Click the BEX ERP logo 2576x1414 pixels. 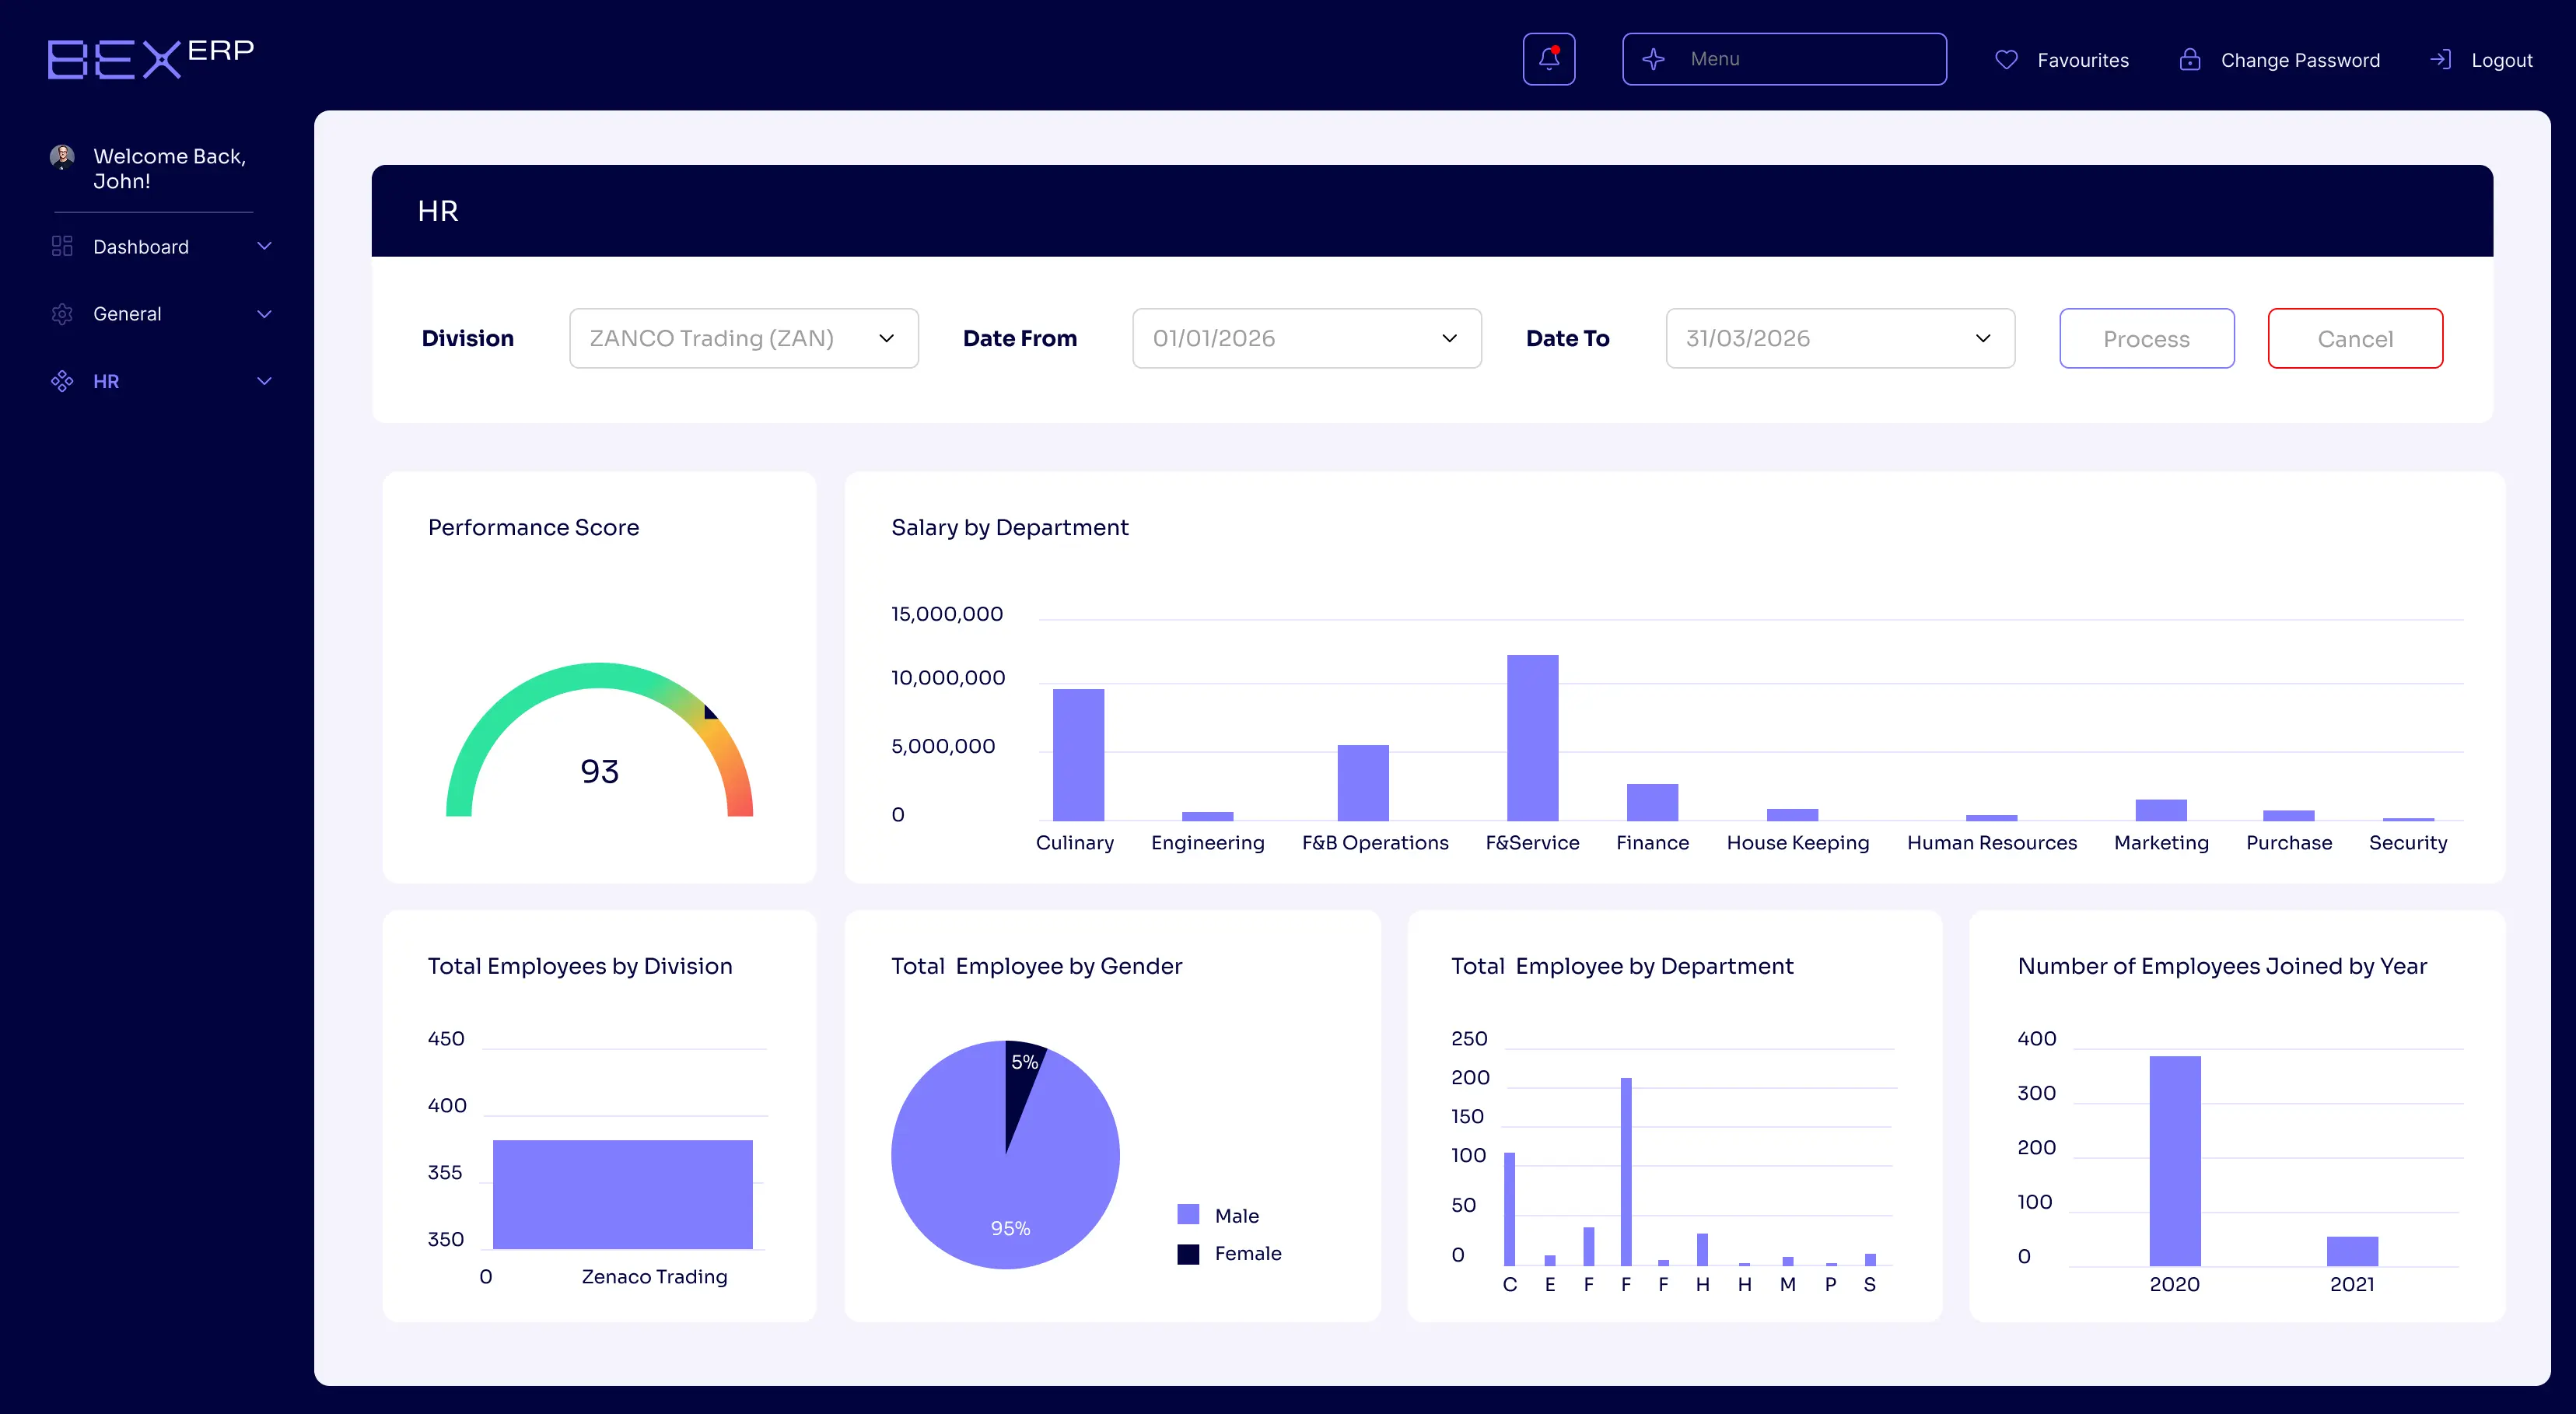coord(149,57)
